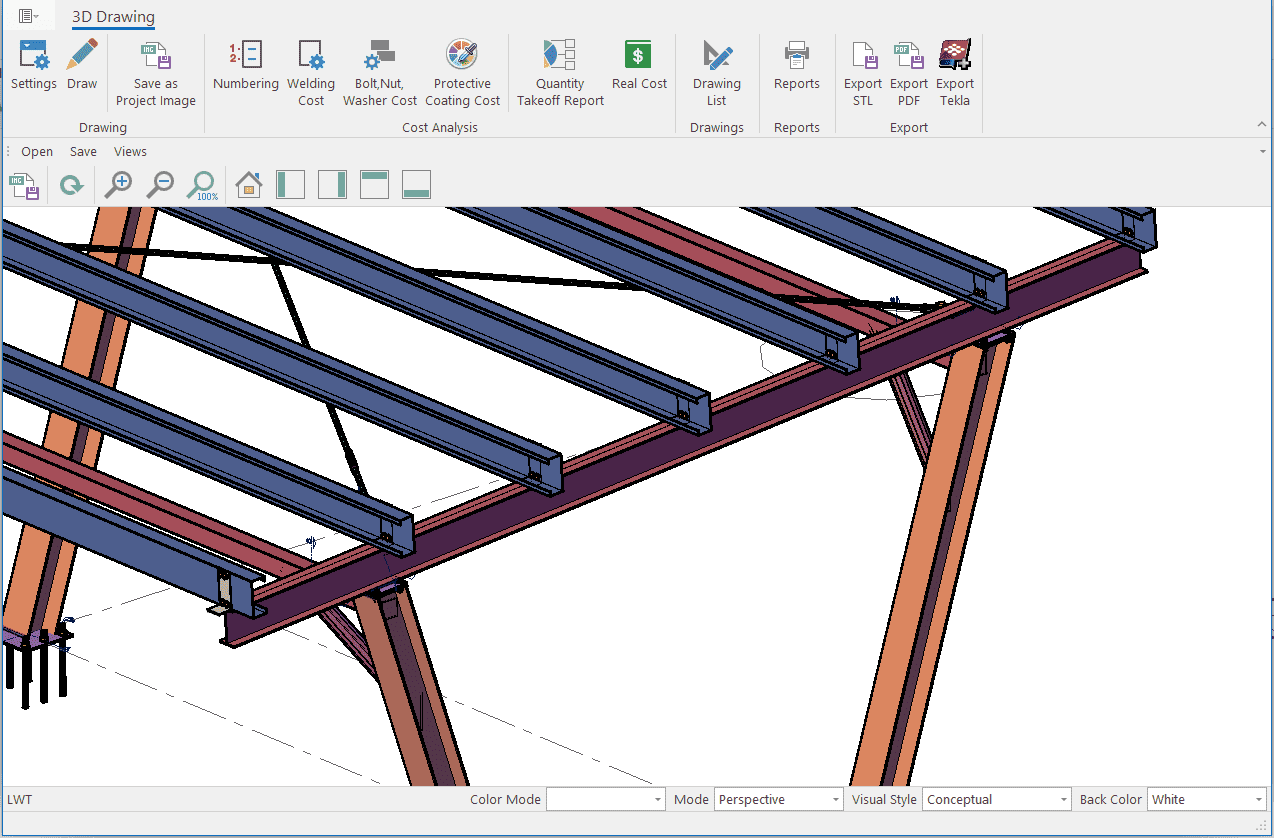Refresh the 3D drawing view
This screenshot has height=838, width=1274.
point(71,185)
